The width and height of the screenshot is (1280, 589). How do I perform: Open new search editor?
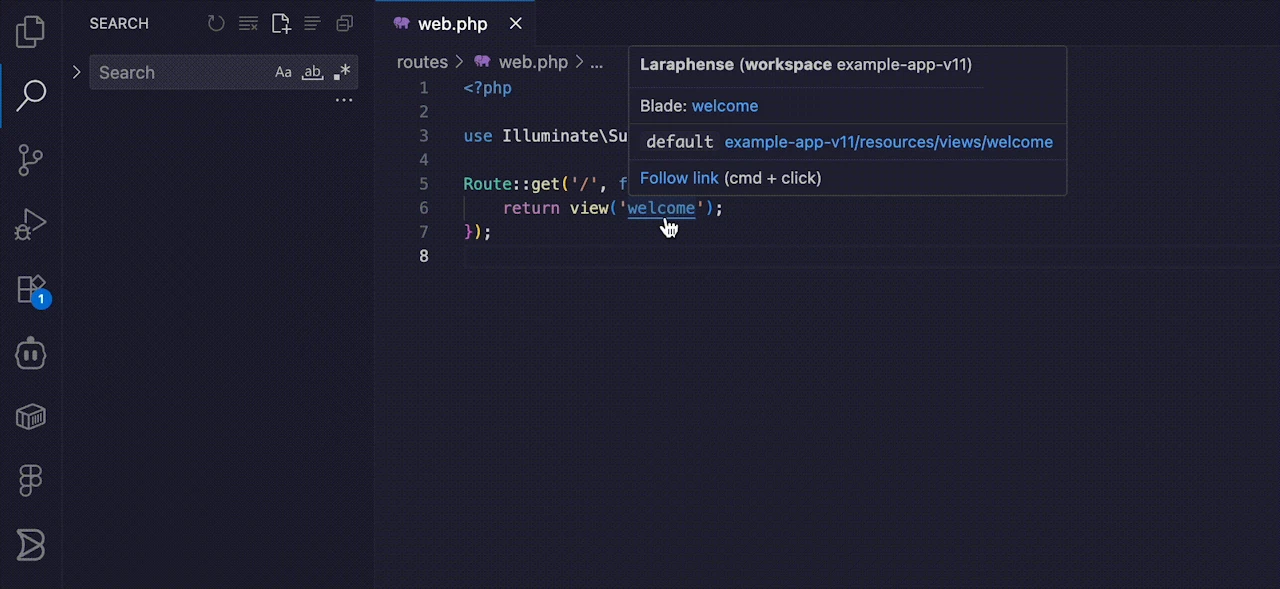point(280,23)
